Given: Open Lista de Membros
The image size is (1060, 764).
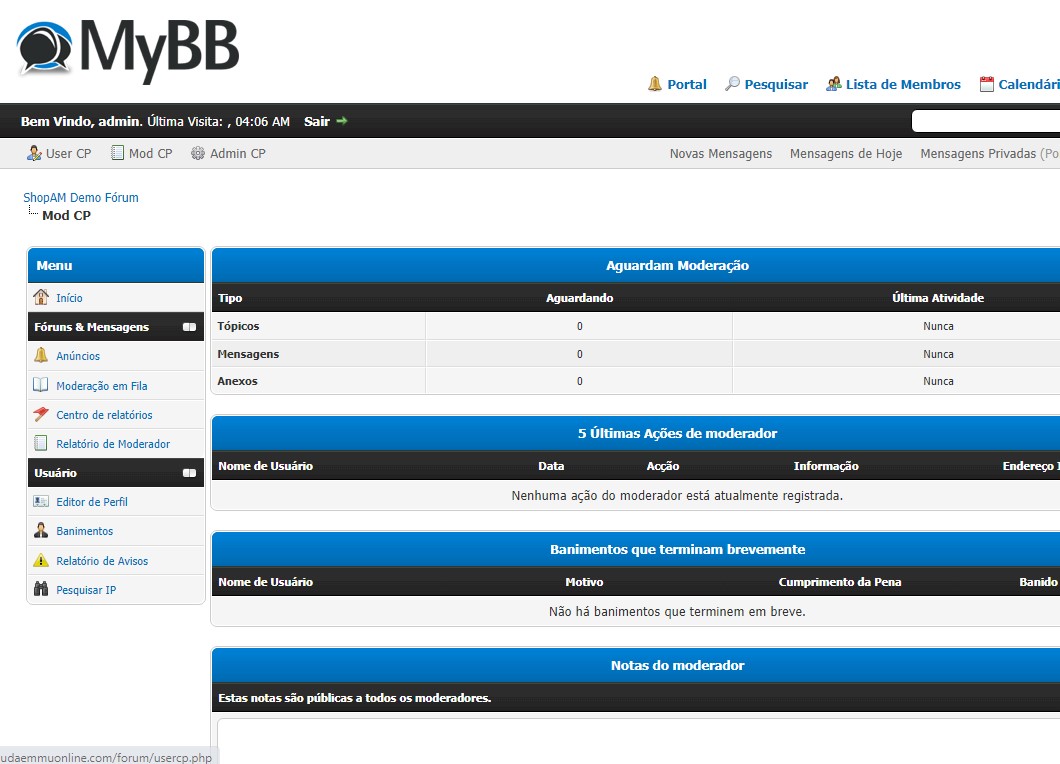Looking at the screenshot, I should point(903,85).
